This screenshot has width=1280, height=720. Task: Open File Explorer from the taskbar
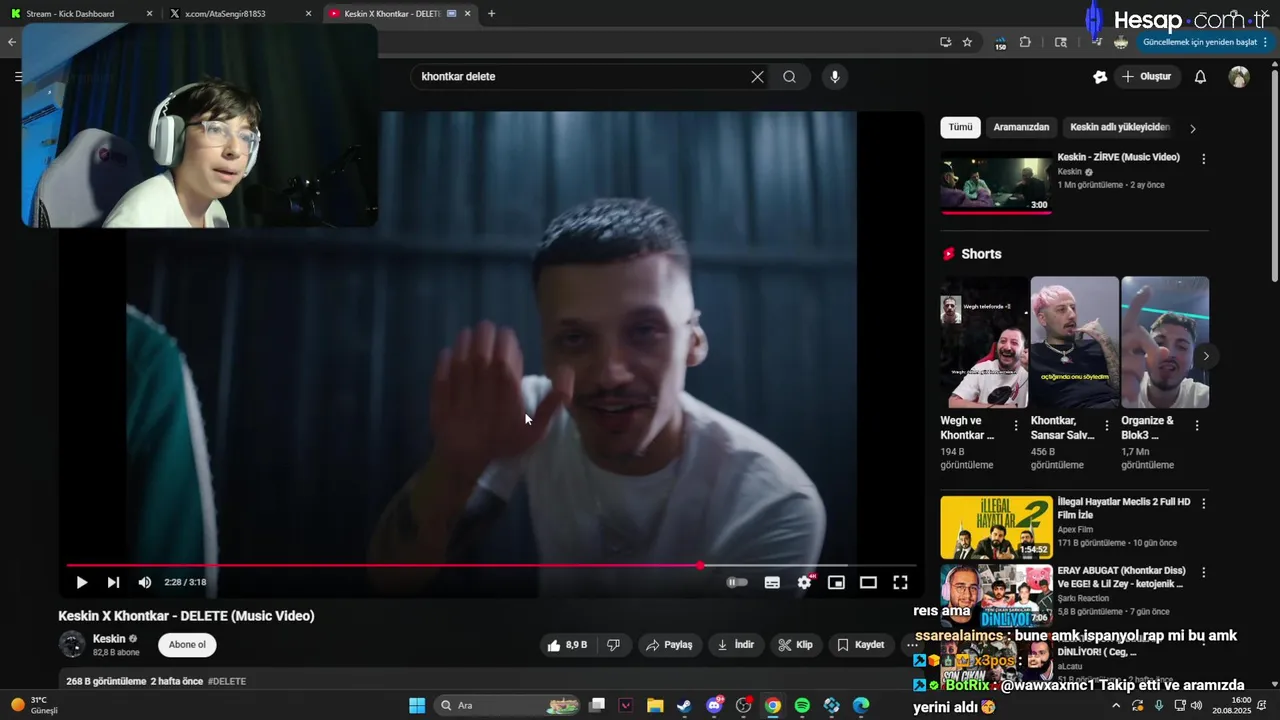(655, 705)
